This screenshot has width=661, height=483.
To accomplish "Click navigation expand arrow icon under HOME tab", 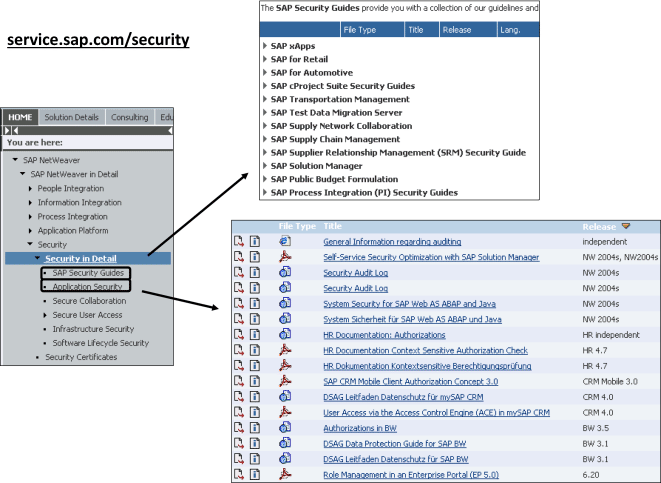I will (x=7, y=131).
